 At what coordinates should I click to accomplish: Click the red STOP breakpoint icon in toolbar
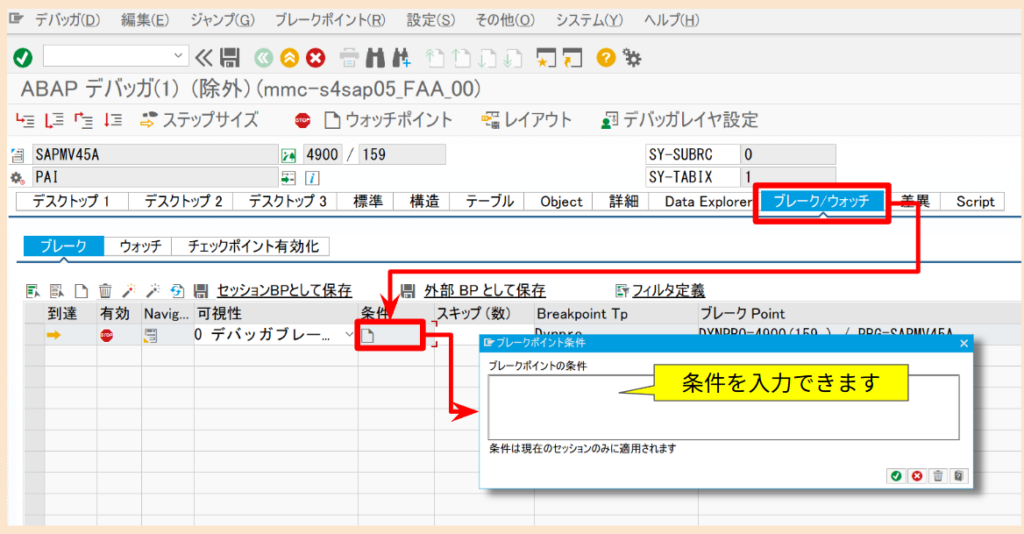302,120
